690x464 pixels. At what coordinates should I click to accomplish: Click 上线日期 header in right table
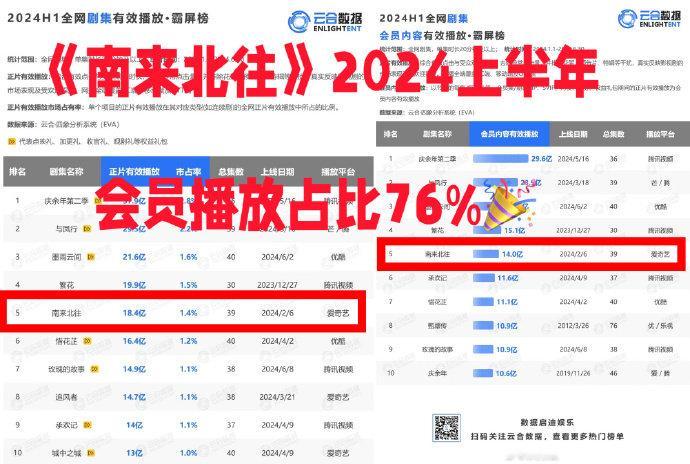(573, 134)
